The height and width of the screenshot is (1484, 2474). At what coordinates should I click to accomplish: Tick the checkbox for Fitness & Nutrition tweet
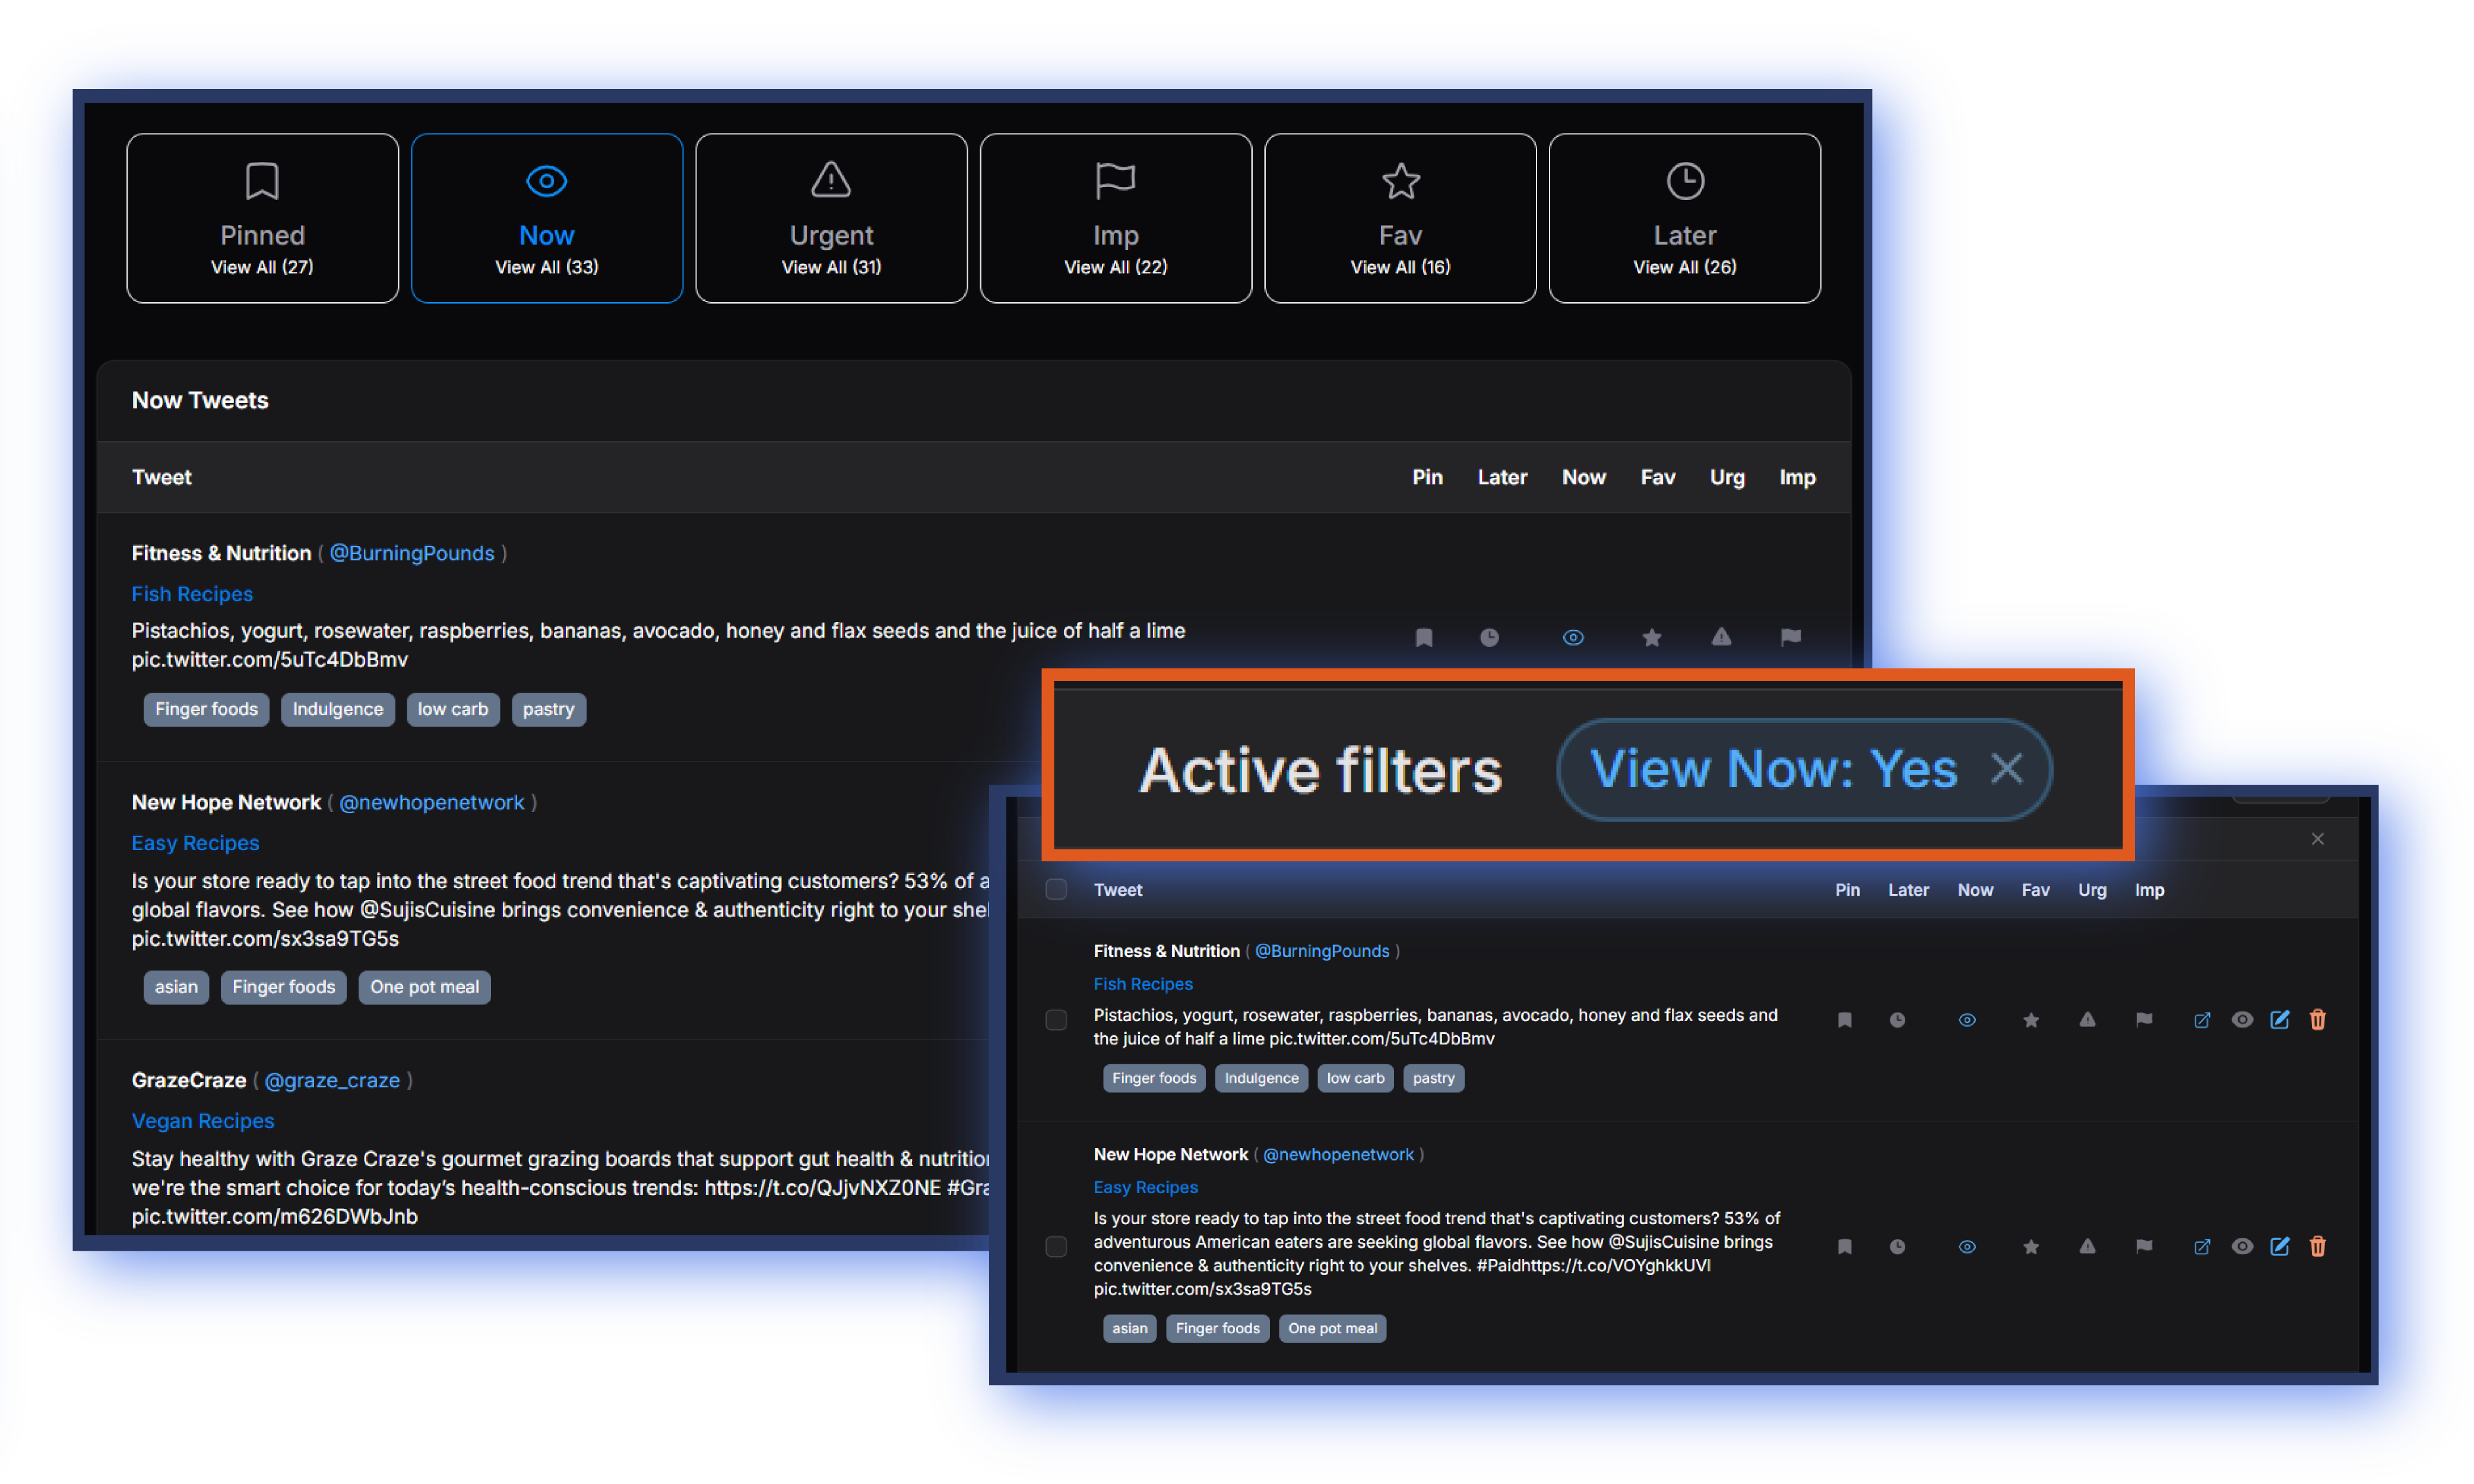coord(1056,1020)
